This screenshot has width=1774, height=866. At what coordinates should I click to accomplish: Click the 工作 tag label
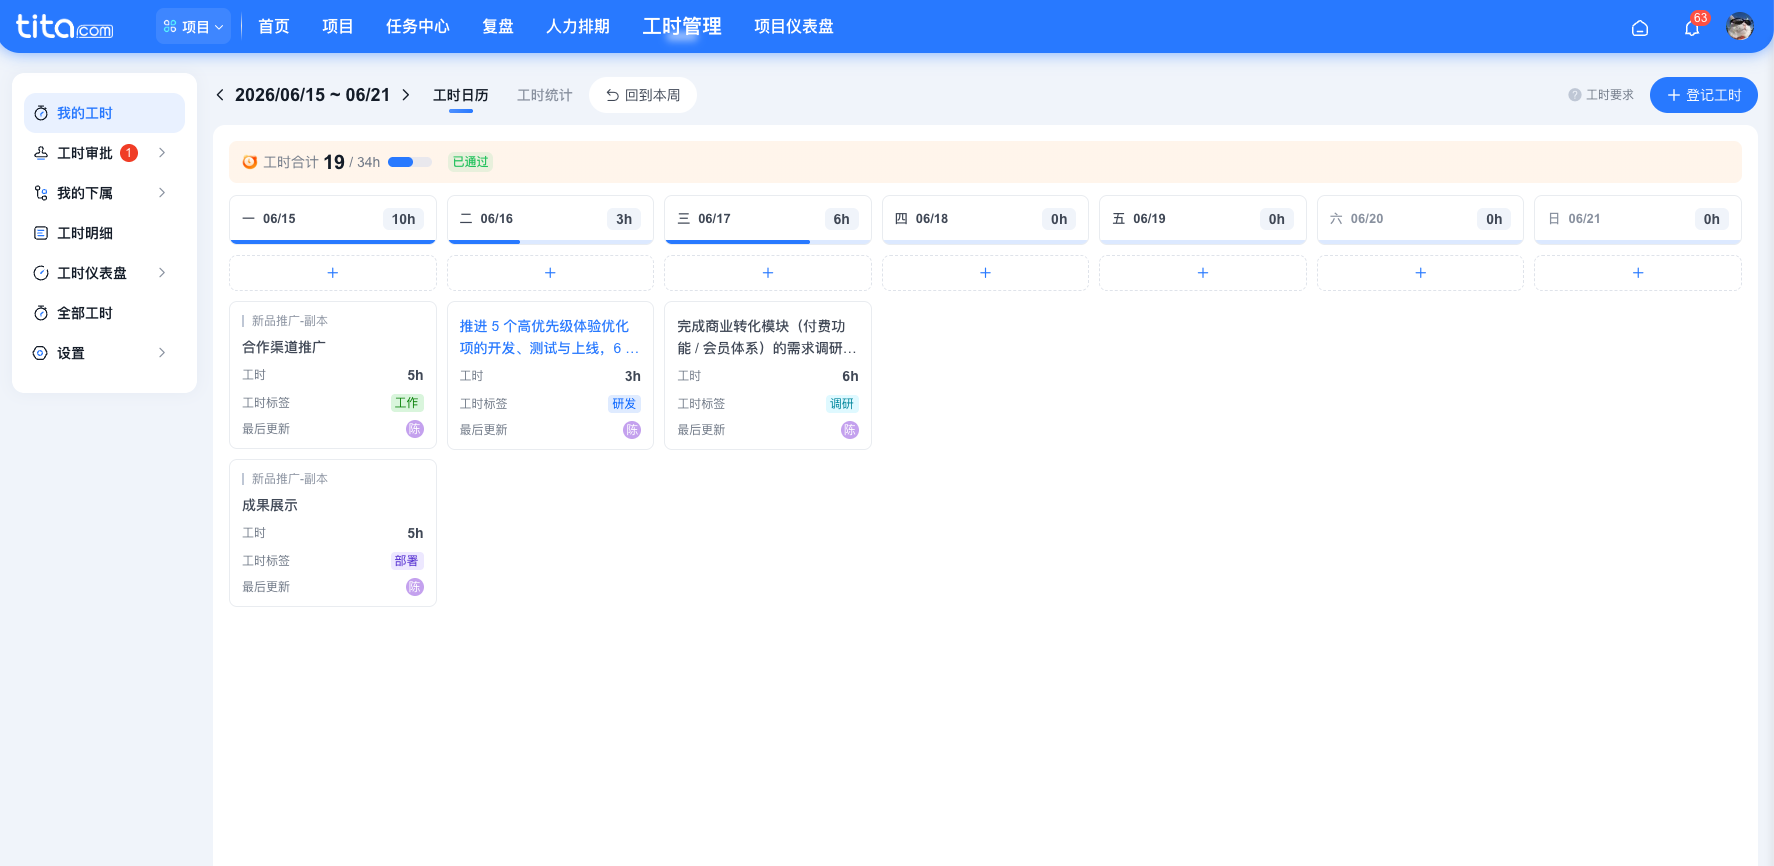click(407, 403)
